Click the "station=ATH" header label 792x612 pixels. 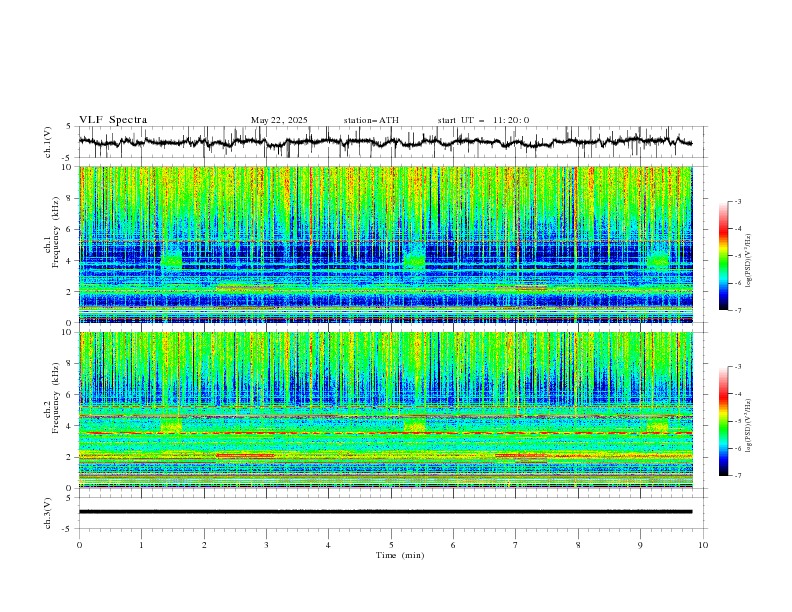click(x=371, y=120)
